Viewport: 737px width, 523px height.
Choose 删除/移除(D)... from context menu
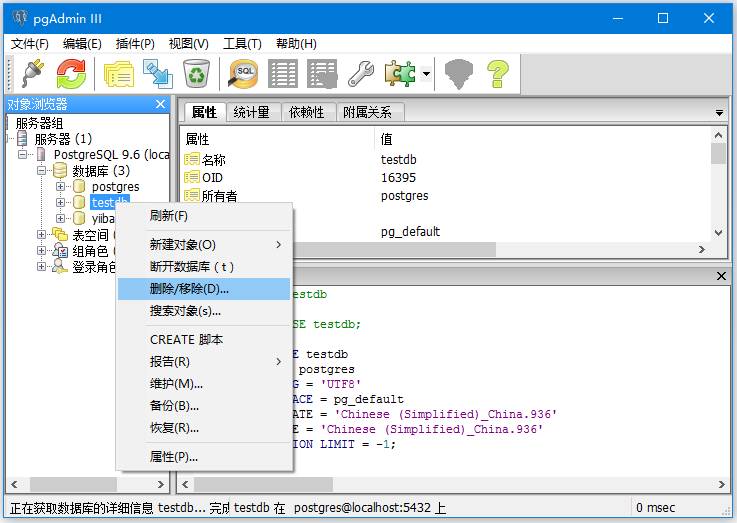(189, 289)
